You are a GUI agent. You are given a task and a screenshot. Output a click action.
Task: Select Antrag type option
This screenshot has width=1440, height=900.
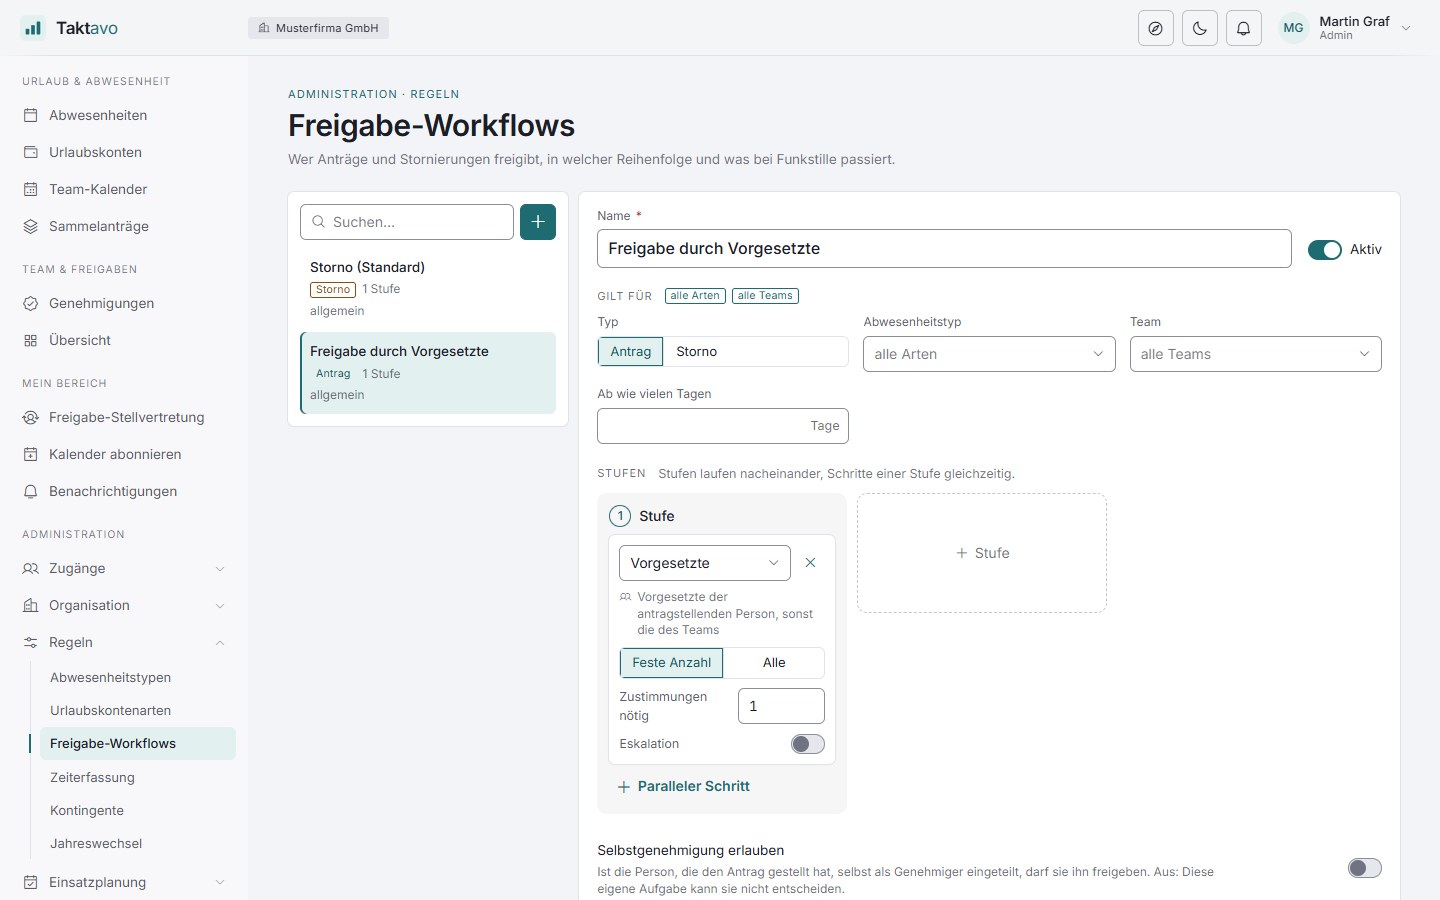click(631, 352)
